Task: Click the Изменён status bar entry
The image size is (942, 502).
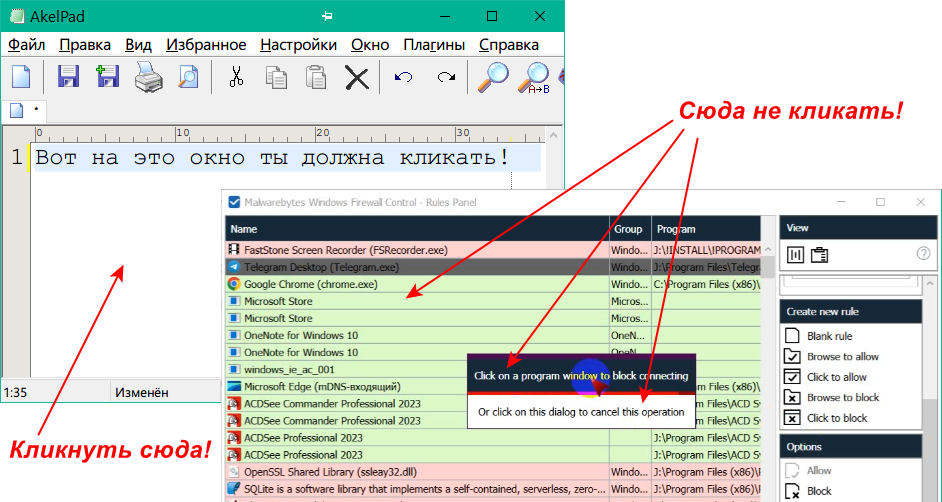Action: (x=142, y=392)
